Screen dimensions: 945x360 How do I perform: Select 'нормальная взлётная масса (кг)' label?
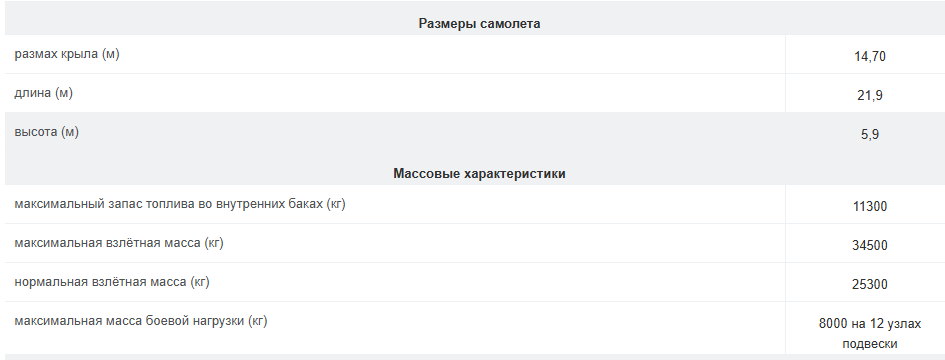(112, 282)
